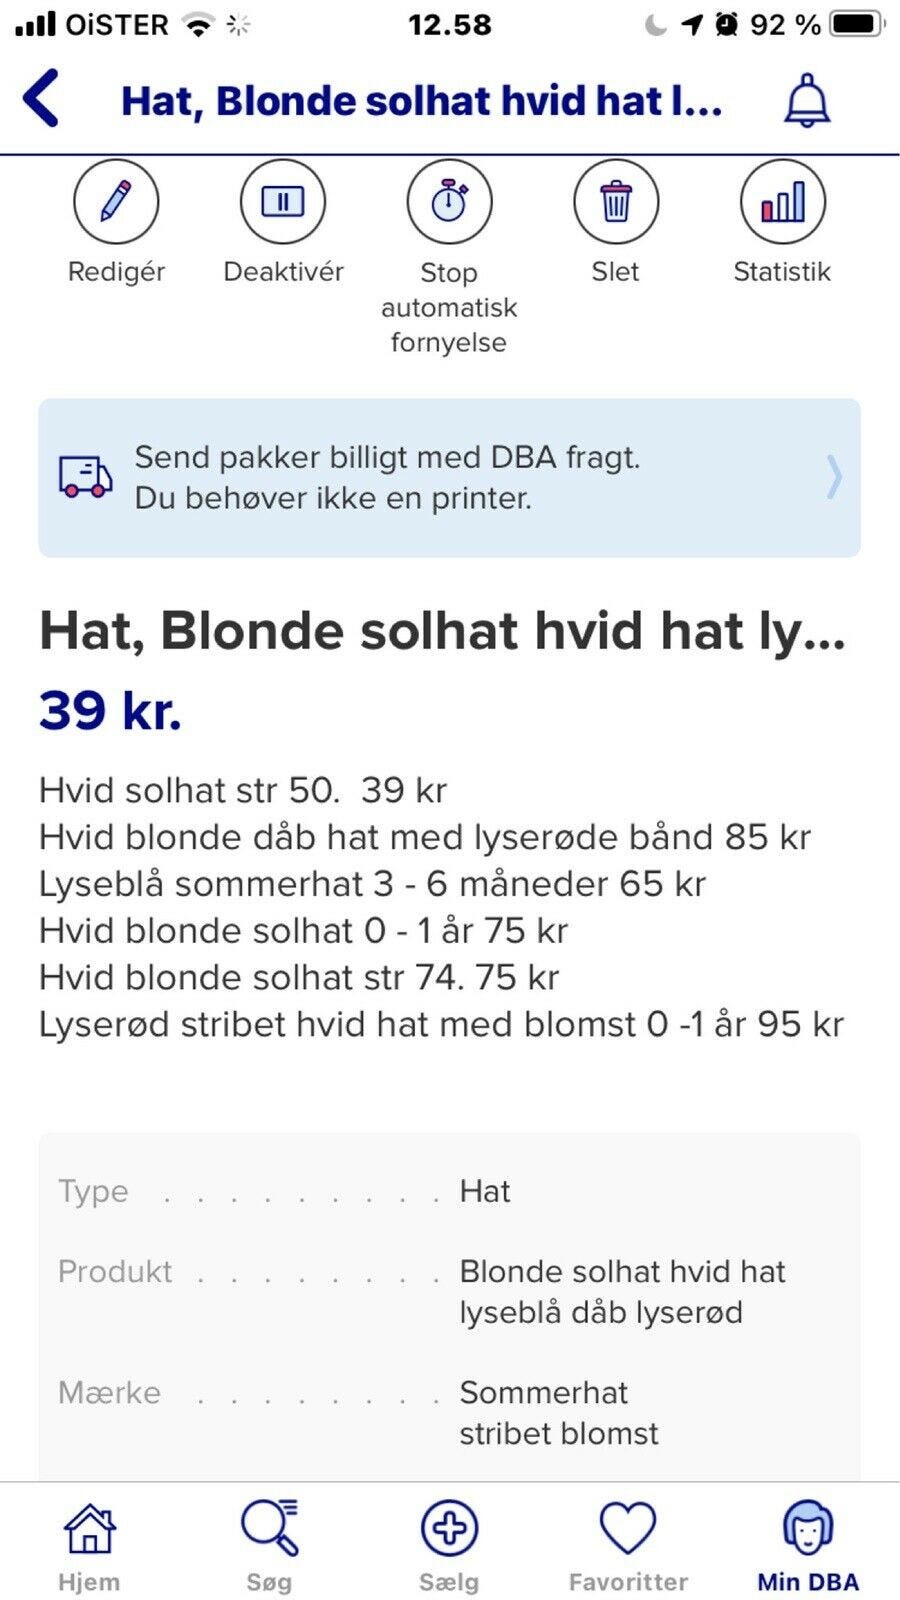Image resolution: width=900 pixels, height=1600 pixels.
Task: Expand DBA fragt banner chevron
Action: point(834,477)
